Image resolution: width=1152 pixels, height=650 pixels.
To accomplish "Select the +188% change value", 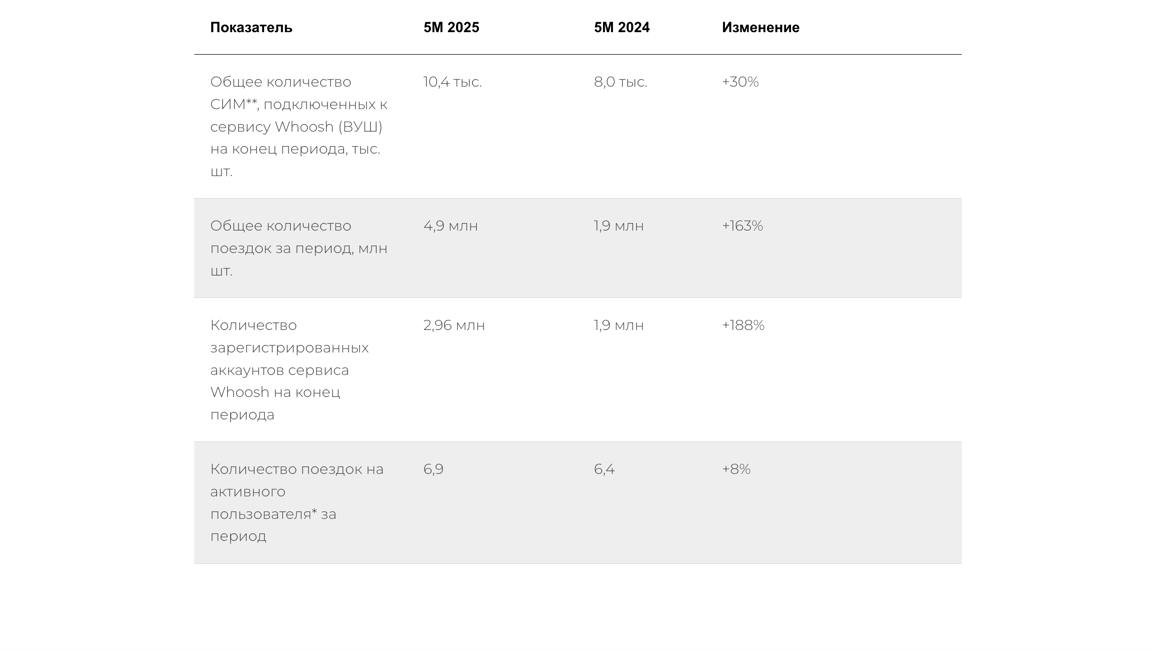I will tap(743, 325).
